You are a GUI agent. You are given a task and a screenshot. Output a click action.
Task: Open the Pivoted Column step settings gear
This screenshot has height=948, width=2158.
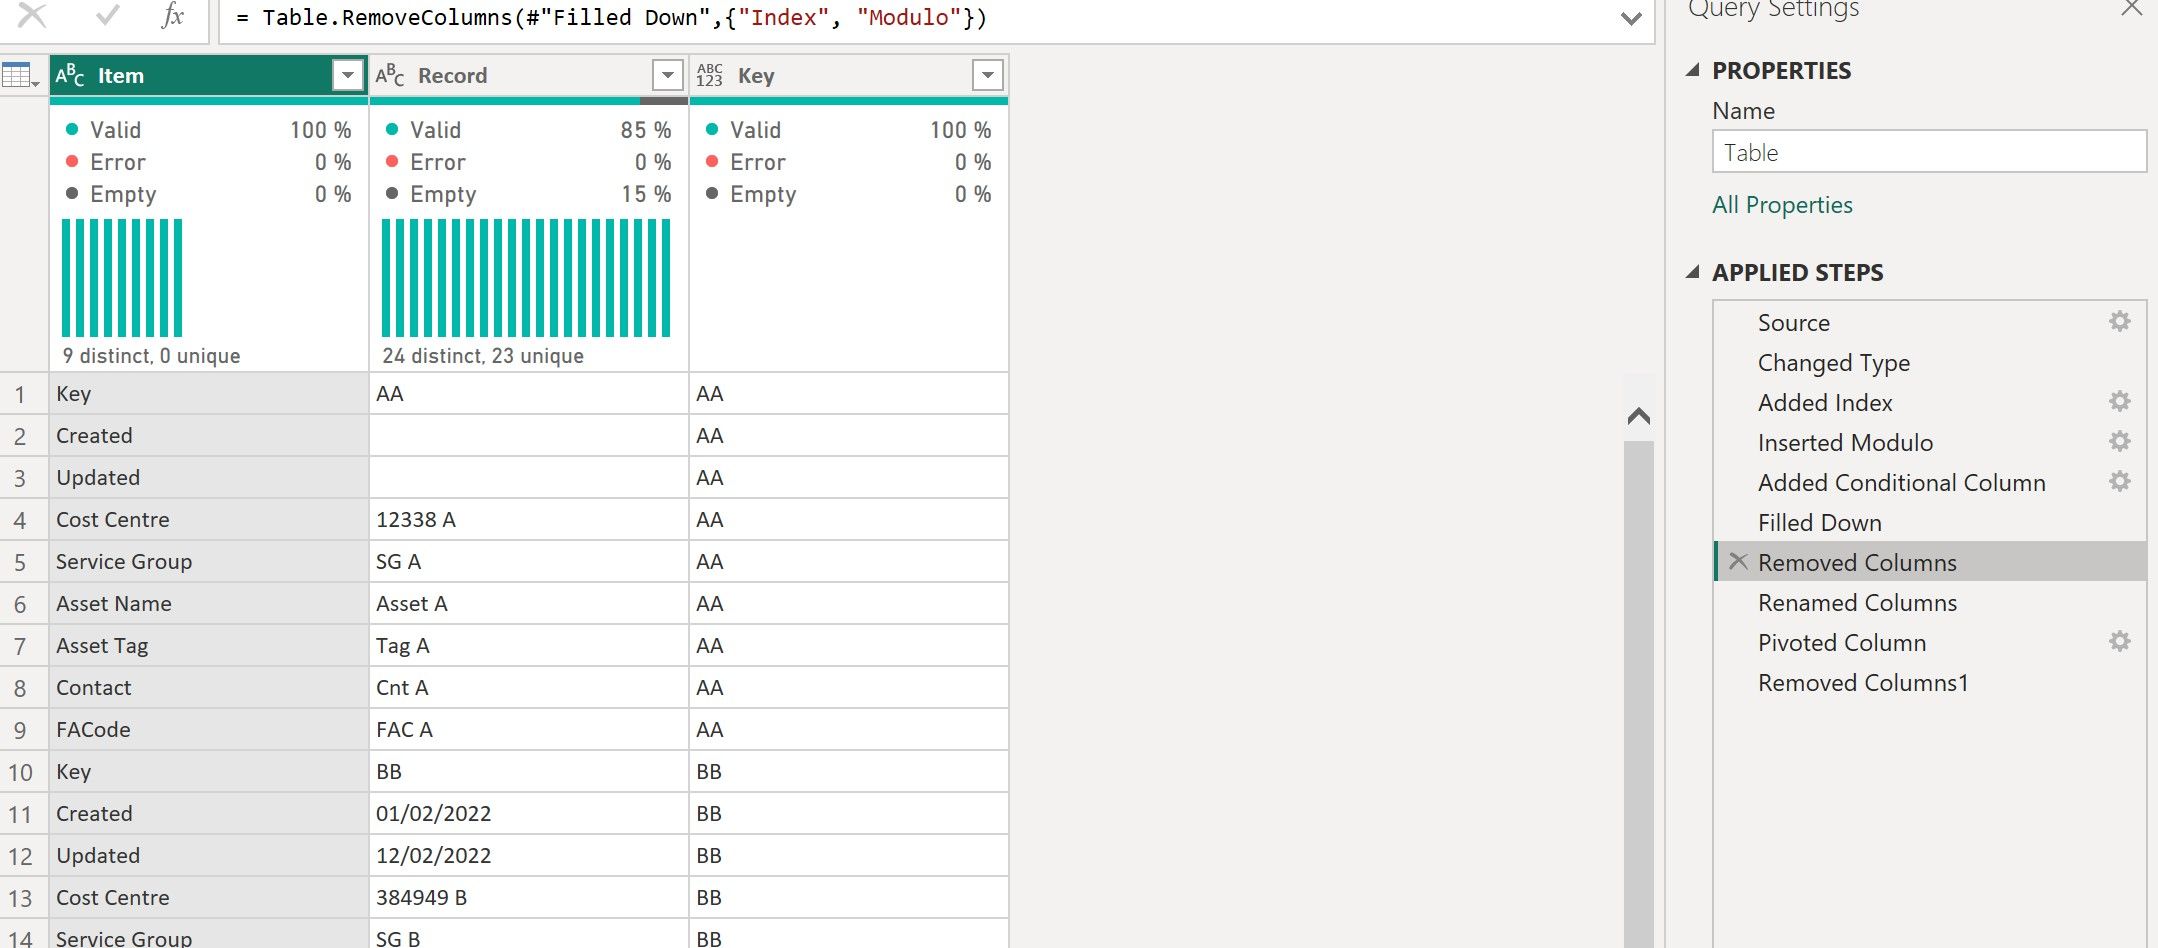pos(2119,642)
